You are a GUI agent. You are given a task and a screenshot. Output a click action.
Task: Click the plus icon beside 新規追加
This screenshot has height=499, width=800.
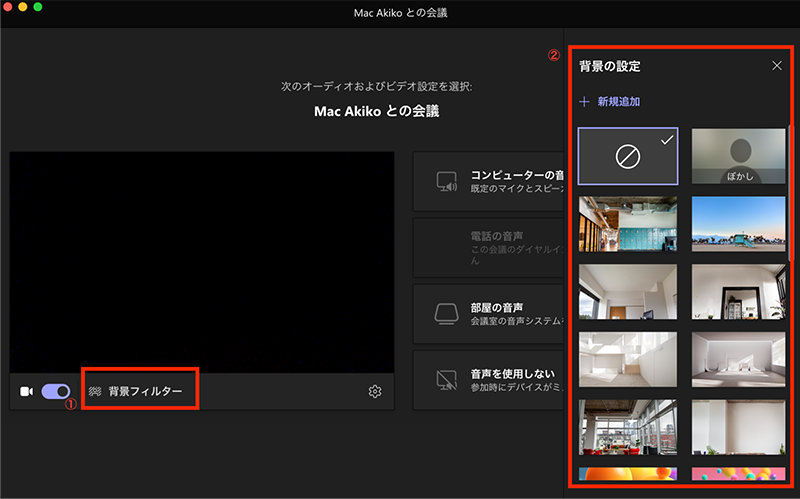(x=584, y=102)
